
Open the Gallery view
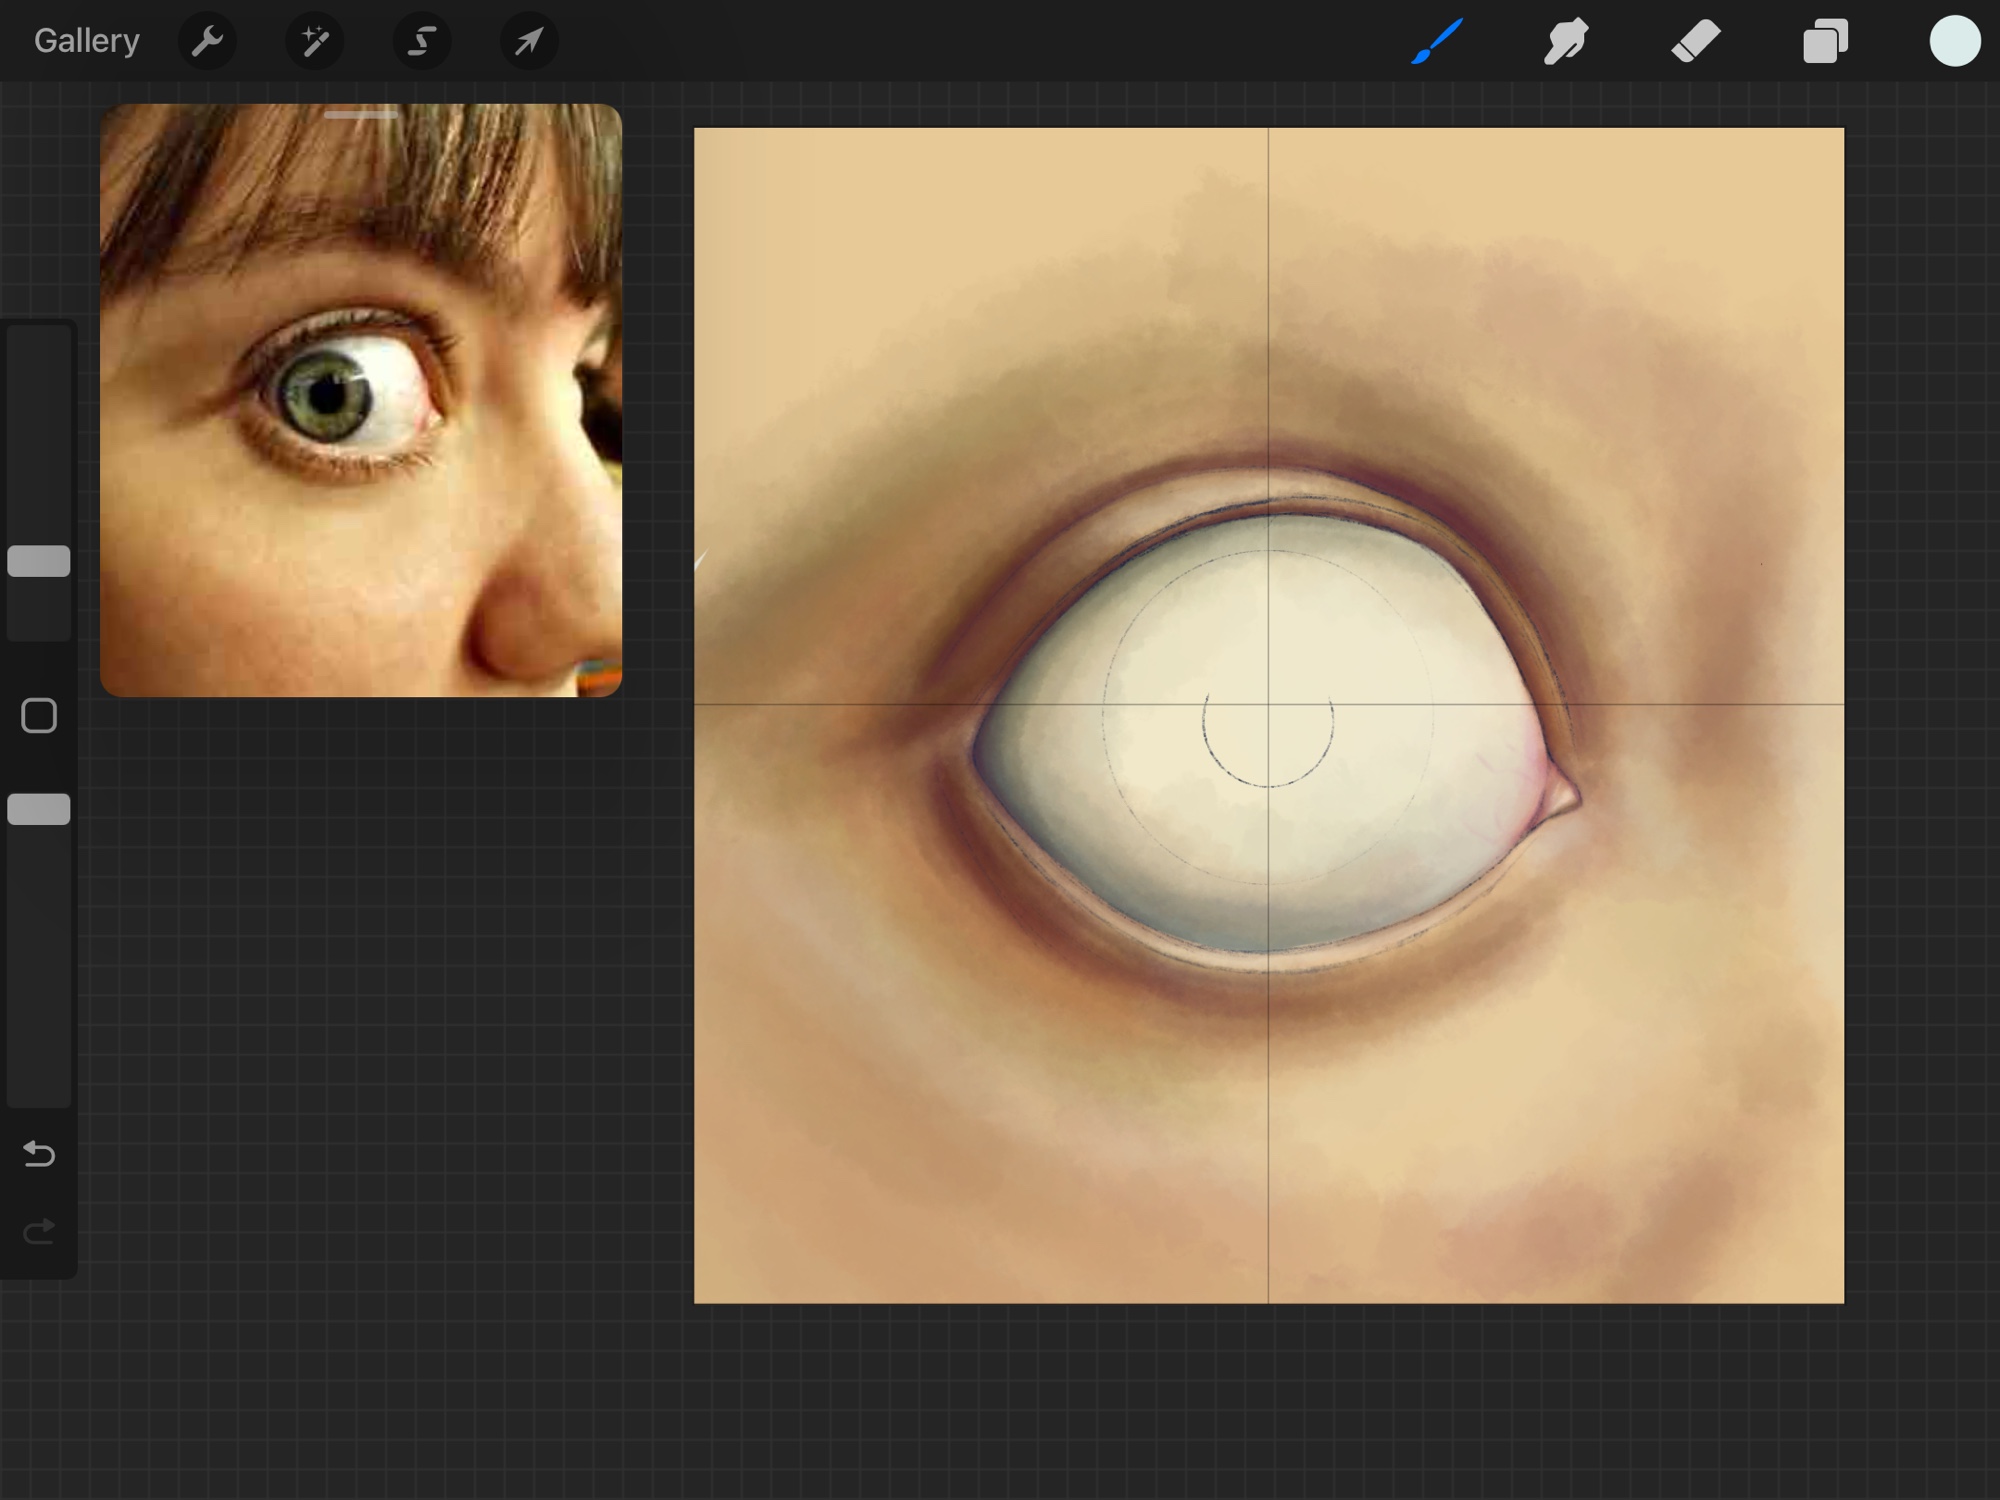pos(86,41)
